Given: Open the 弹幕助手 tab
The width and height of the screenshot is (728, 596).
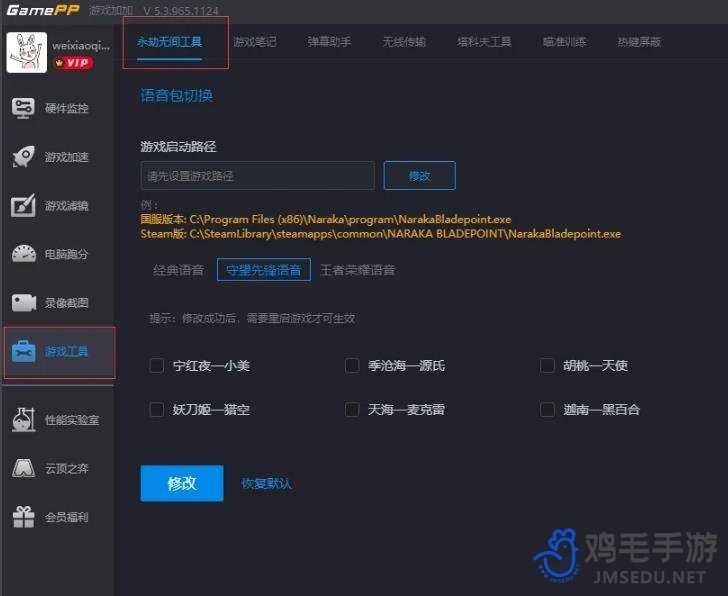Looking at the screenshot, I should 329,42.
